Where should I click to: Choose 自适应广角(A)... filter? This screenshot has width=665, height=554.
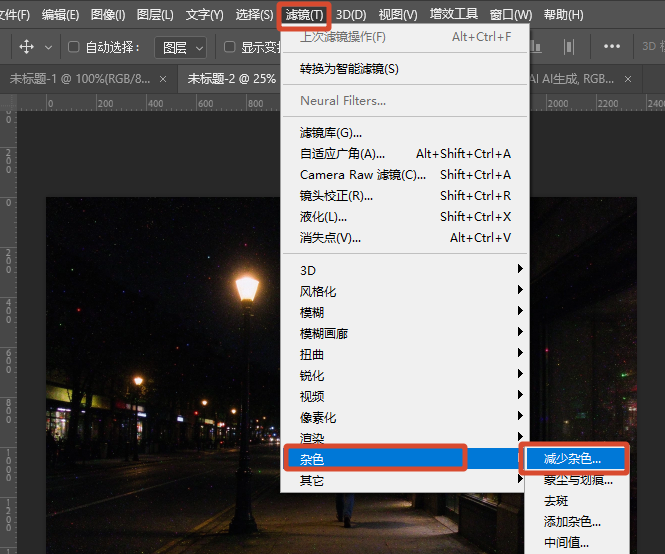point(405,154)
